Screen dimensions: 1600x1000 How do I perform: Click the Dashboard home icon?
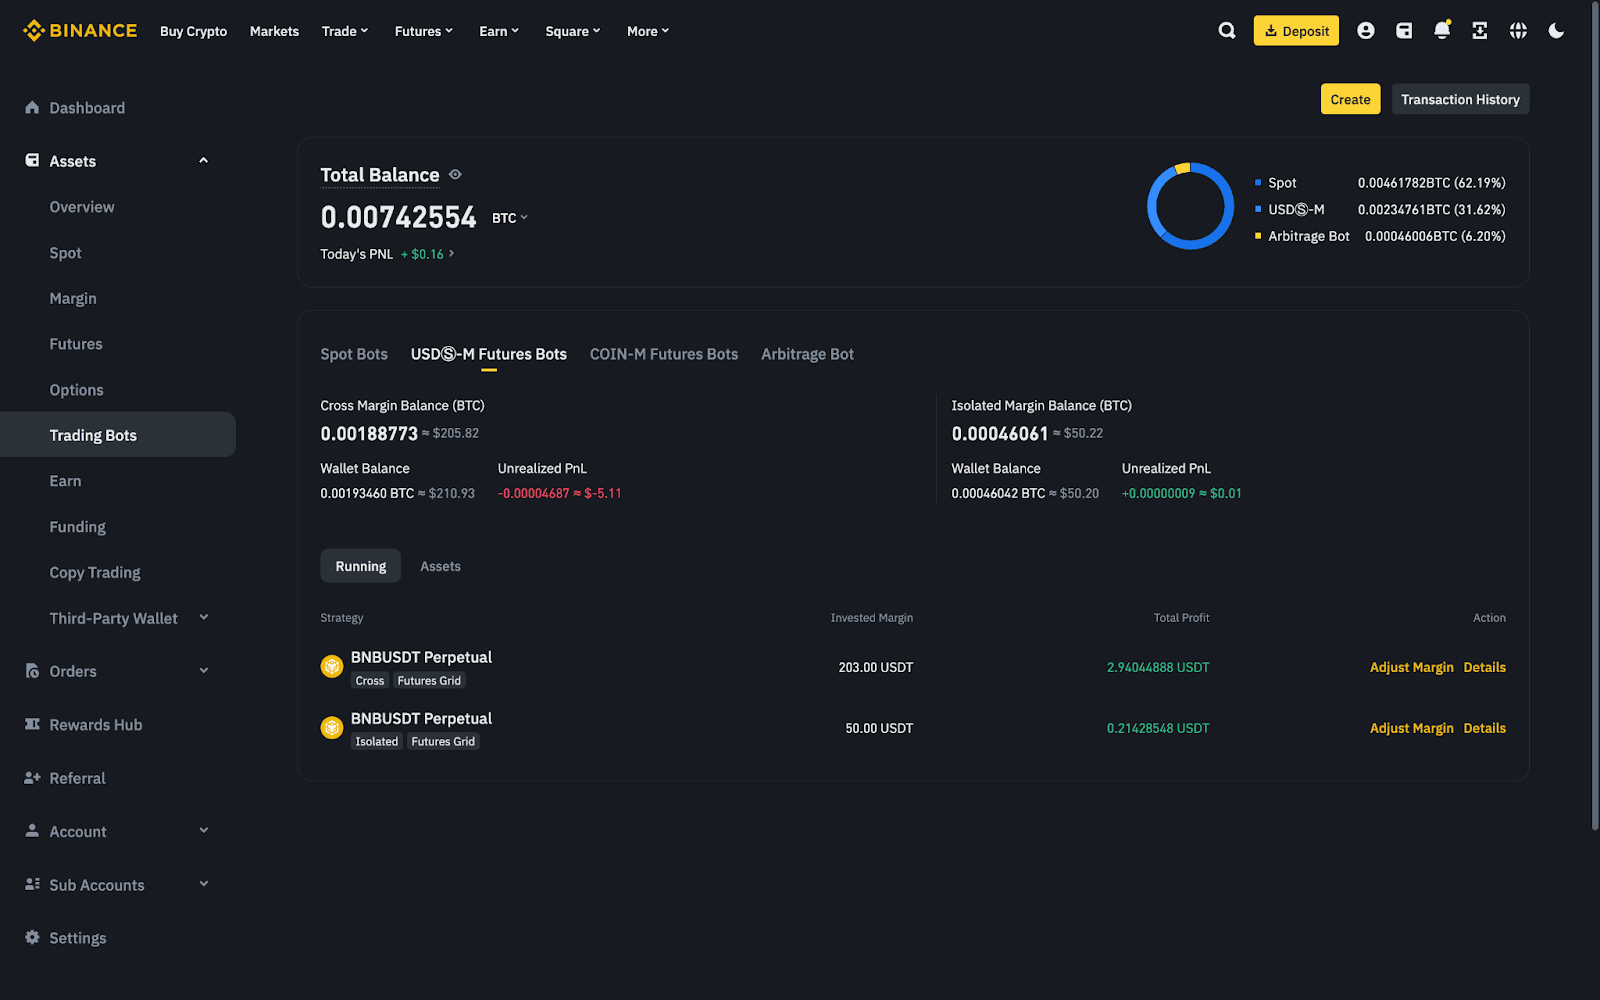(x=32, y=107)
